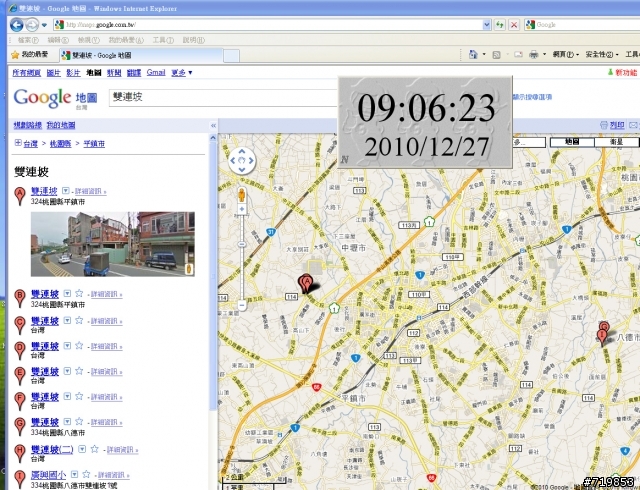
Task: Click red marker A icon in results list
Action: 20,196
